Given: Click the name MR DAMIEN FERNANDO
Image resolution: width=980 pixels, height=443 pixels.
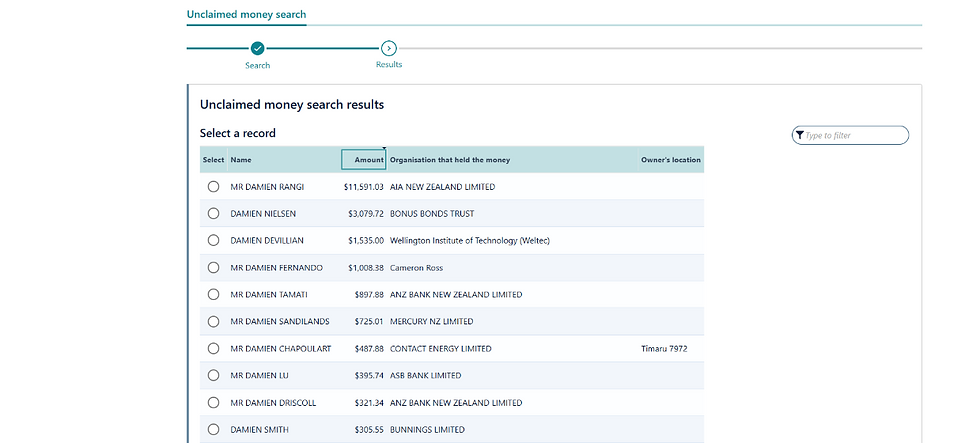Looking at the screenshot, I should 276,268.
